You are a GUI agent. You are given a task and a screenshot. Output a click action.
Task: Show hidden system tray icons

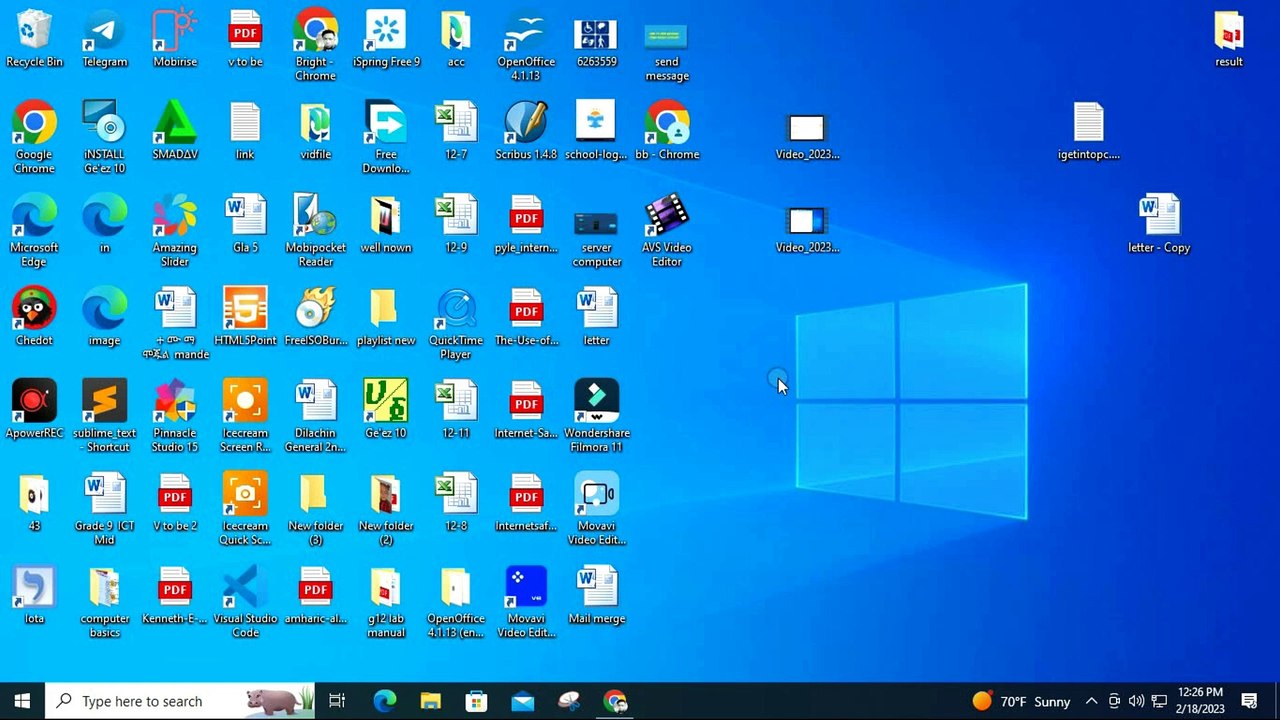click(1091, 701)
